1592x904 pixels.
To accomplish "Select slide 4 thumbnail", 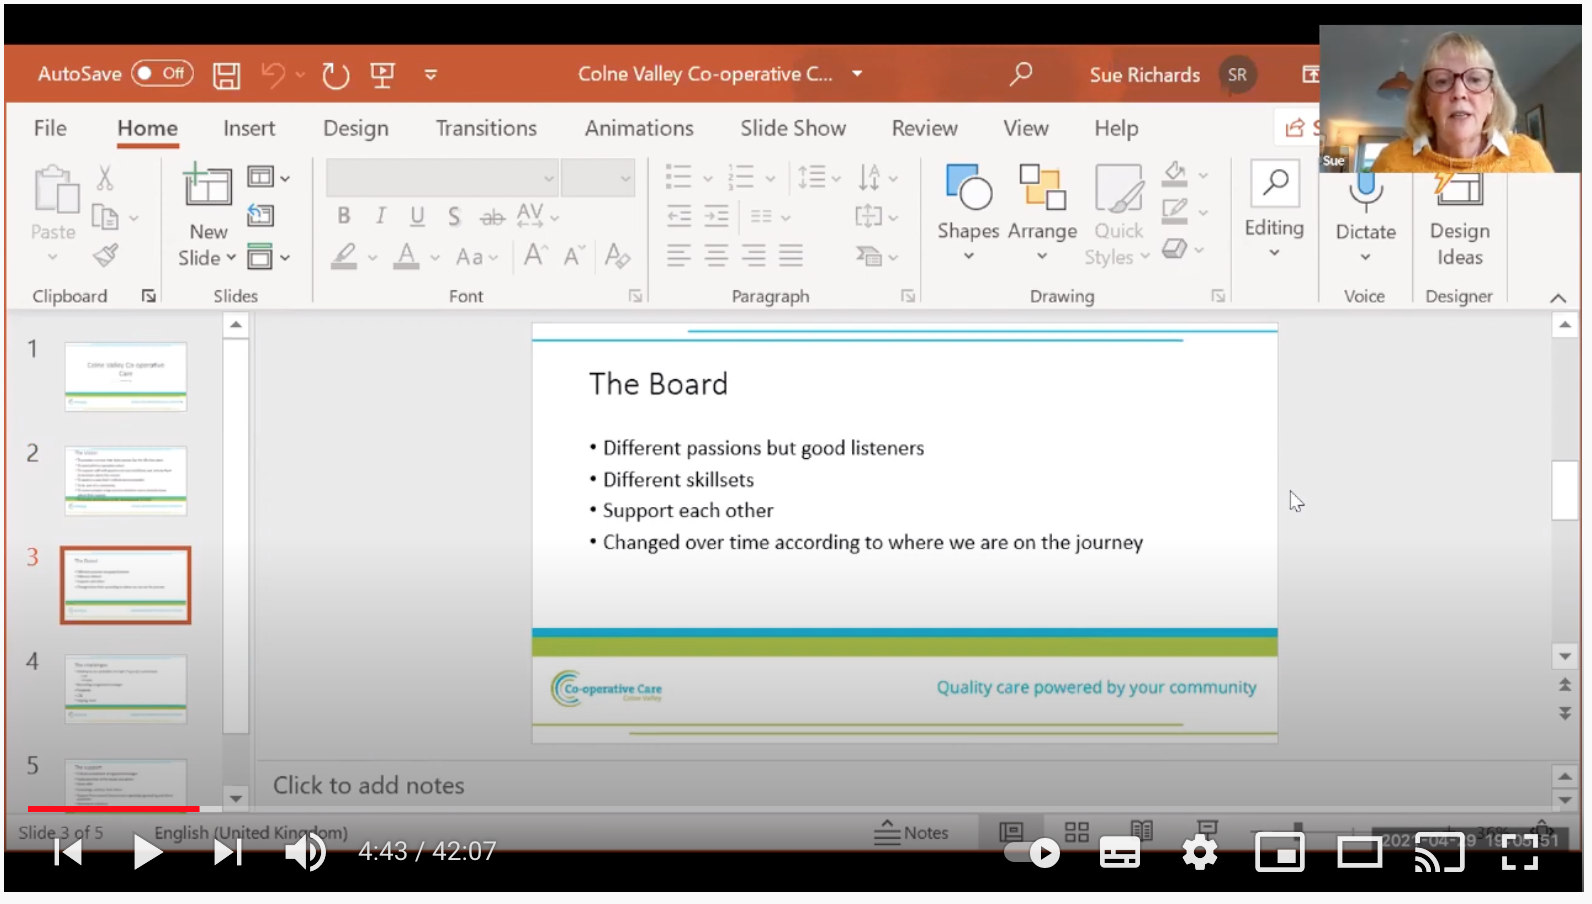I will (x=126, y=689).
